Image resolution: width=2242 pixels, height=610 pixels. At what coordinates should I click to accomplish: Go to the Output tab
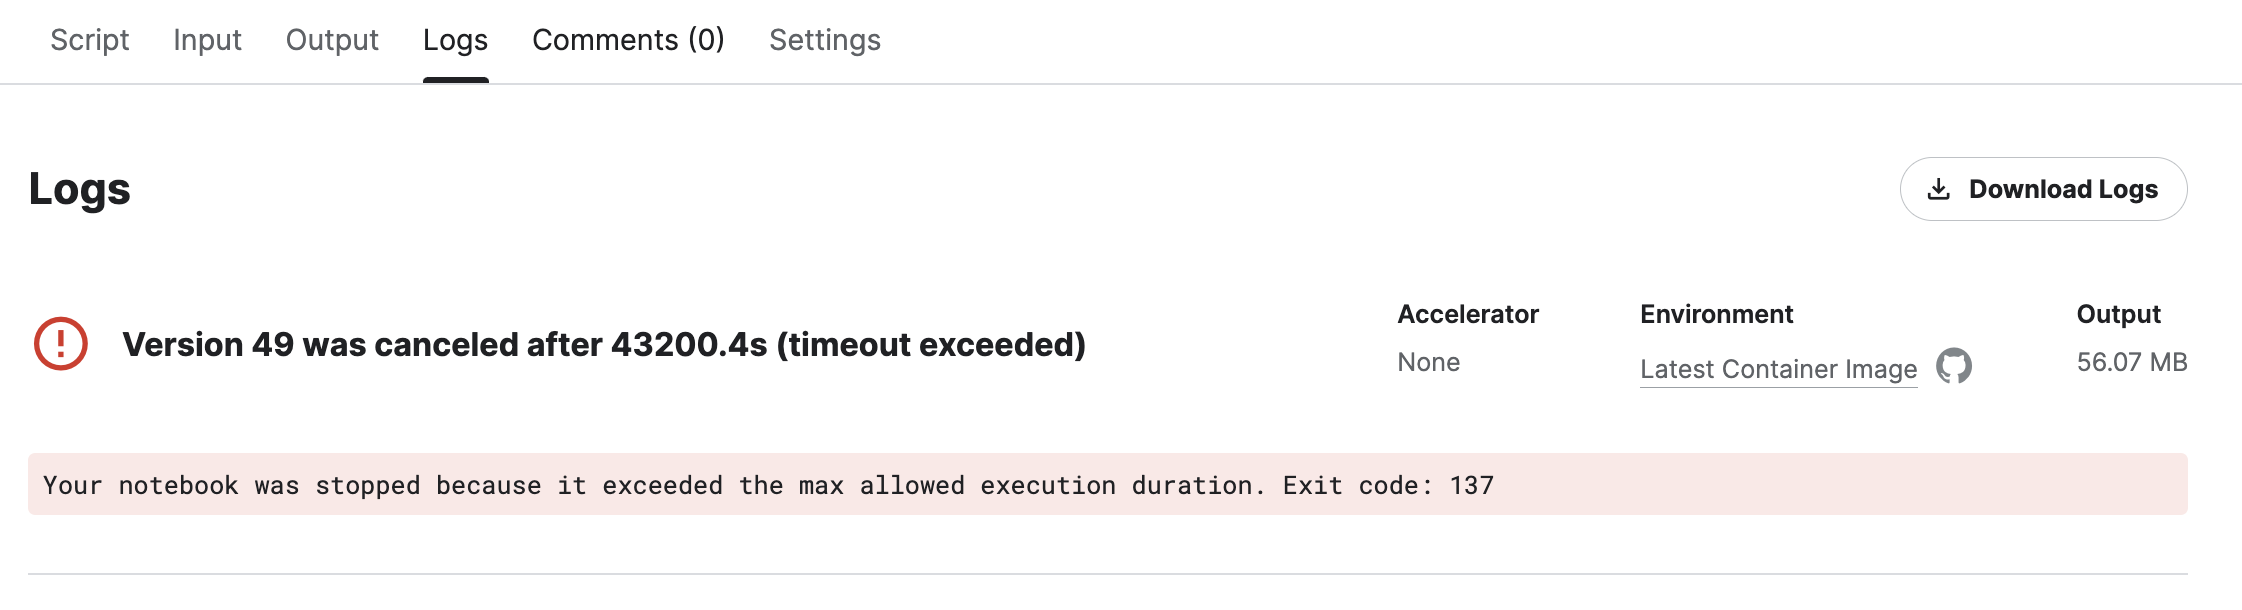(332, 40)
